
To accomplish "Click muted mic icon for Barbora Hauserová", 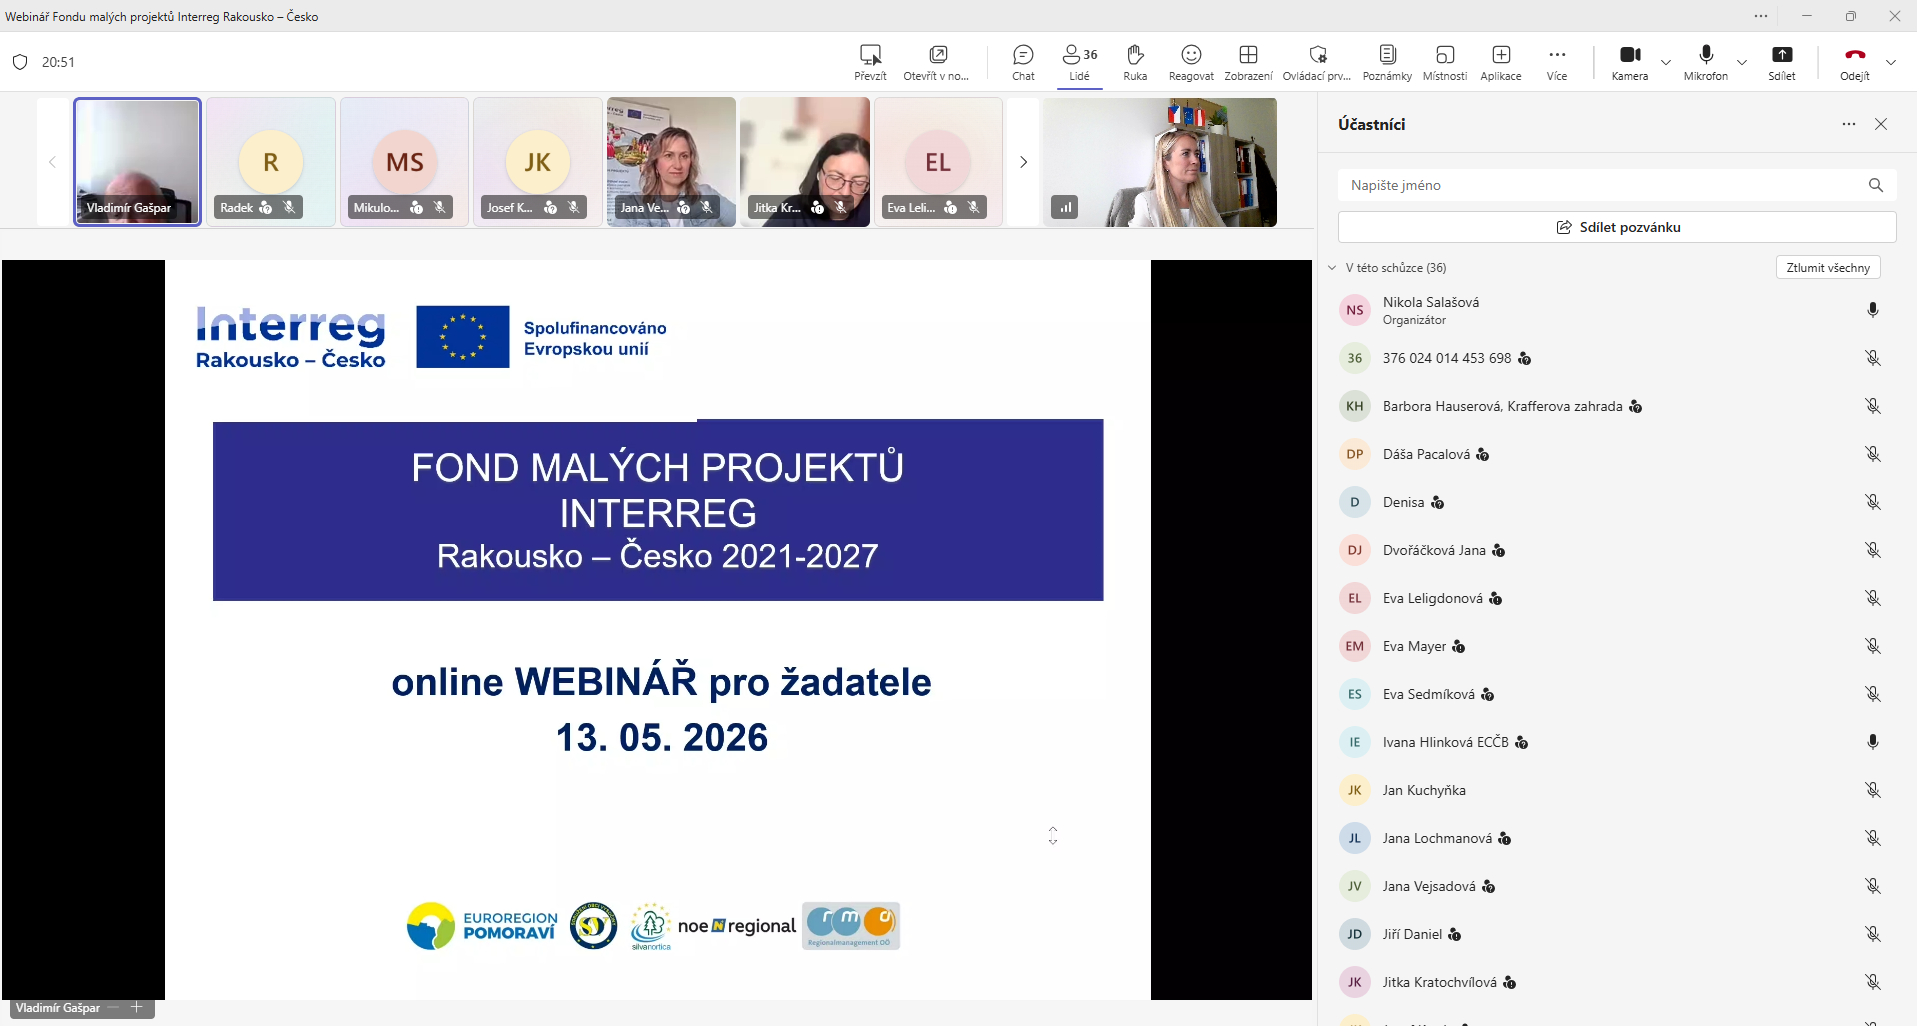I will point(1873,406).
